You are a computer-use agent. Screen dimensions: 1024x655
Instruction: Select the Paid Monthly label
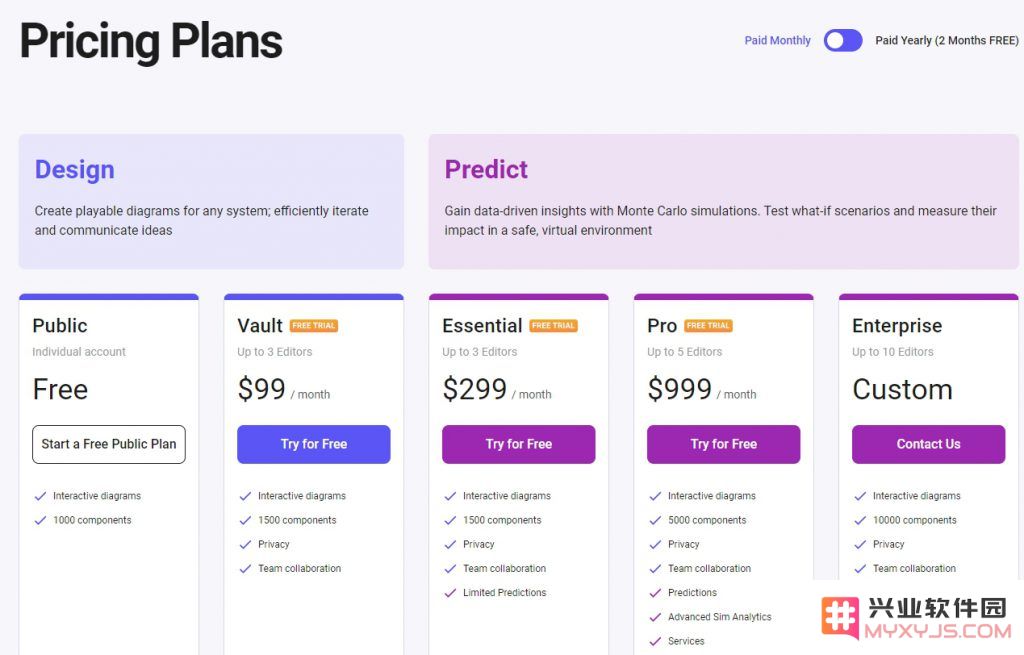click(x=777, y=40)
